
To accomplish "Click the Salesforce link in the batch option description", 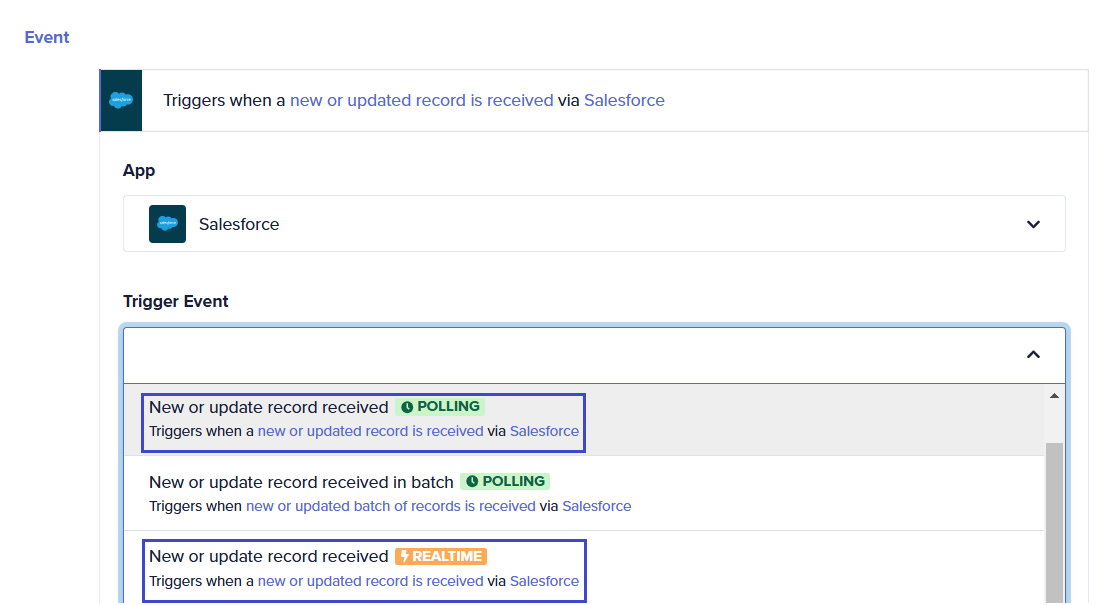I will (x=597, y=506).
